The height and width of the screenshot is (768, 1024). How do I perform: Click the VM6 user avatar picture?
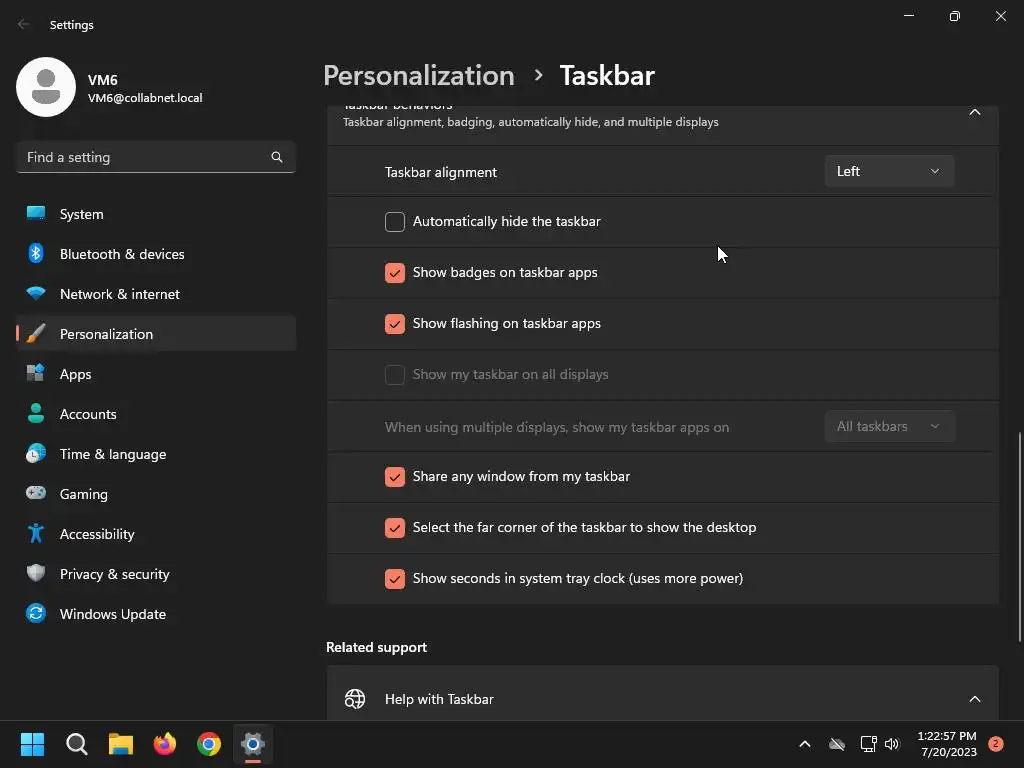click(46, 87)
